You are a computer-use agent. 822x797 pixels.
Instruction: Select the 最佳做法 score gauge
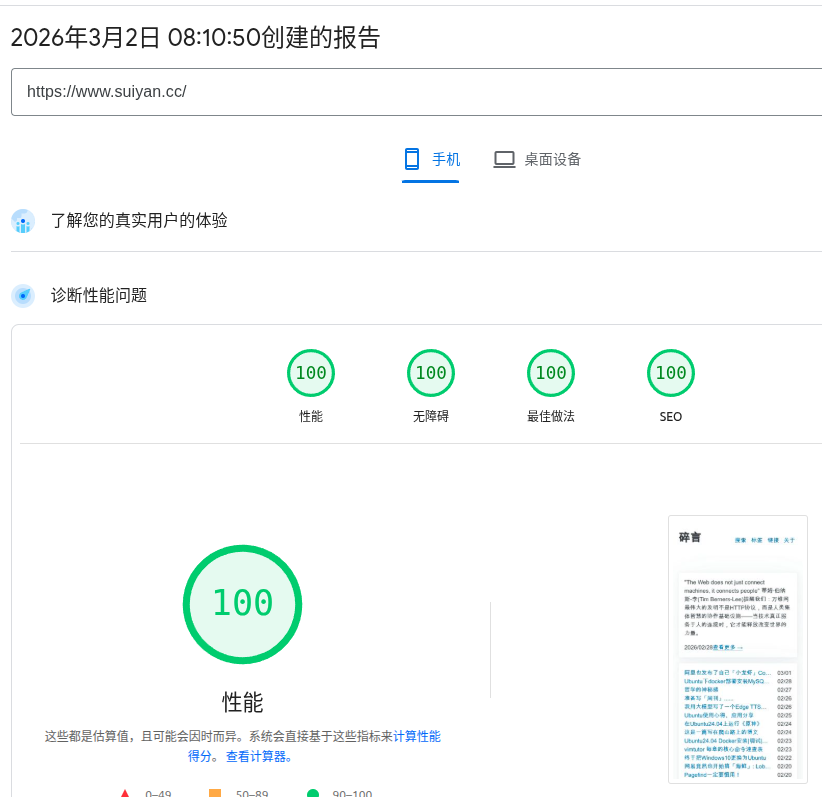551,372
